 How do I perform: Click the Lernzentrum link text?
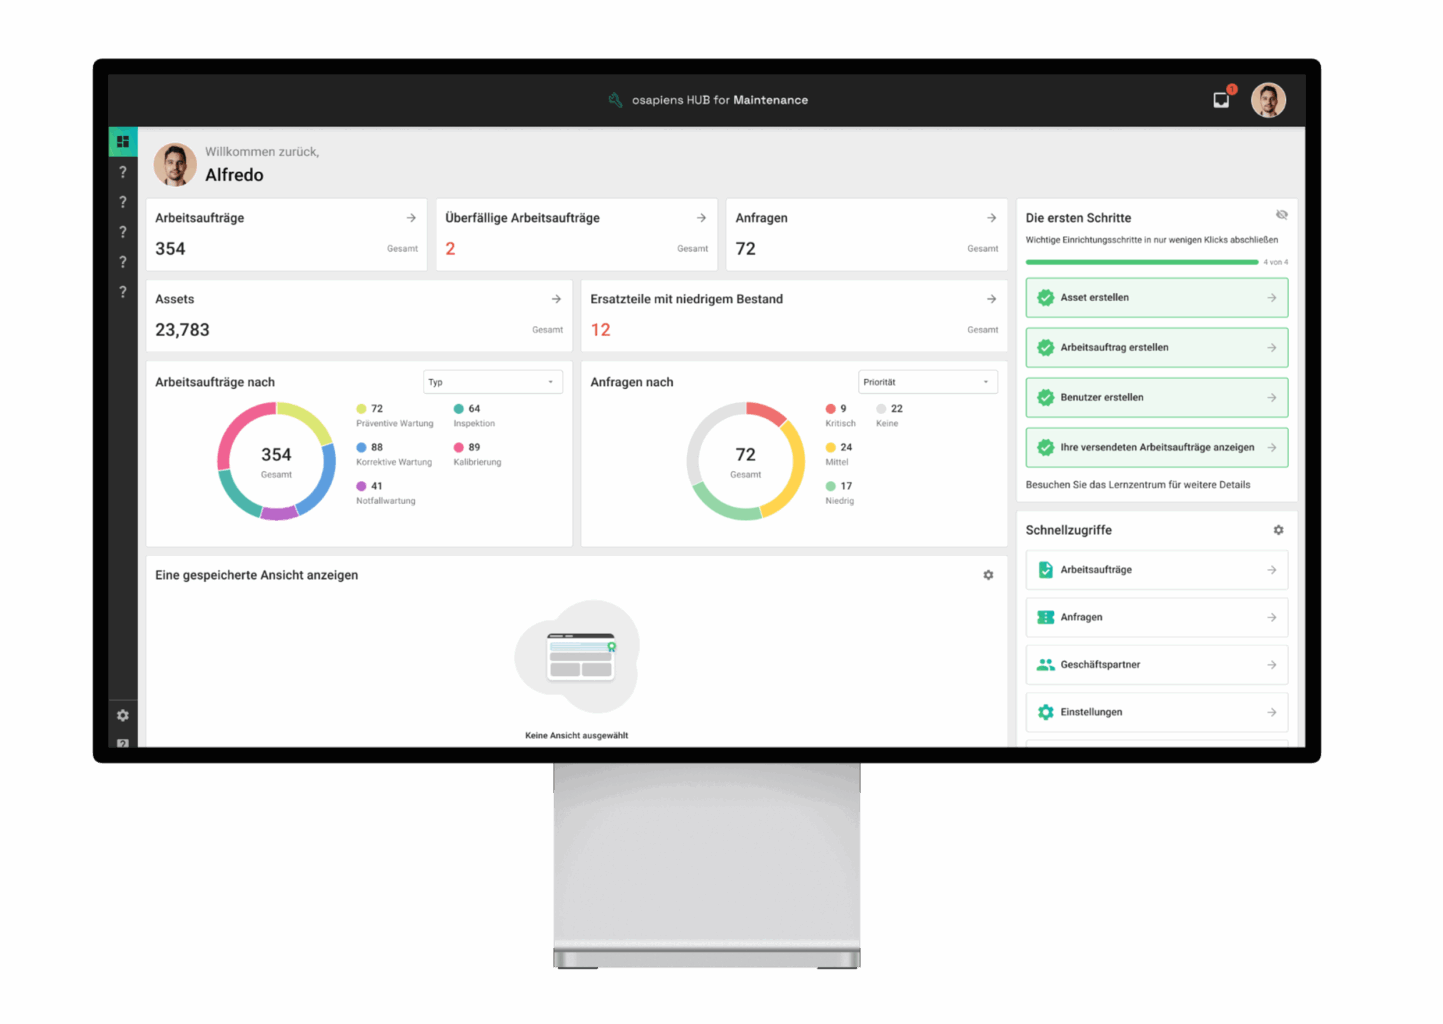[x=1137, y=485]
